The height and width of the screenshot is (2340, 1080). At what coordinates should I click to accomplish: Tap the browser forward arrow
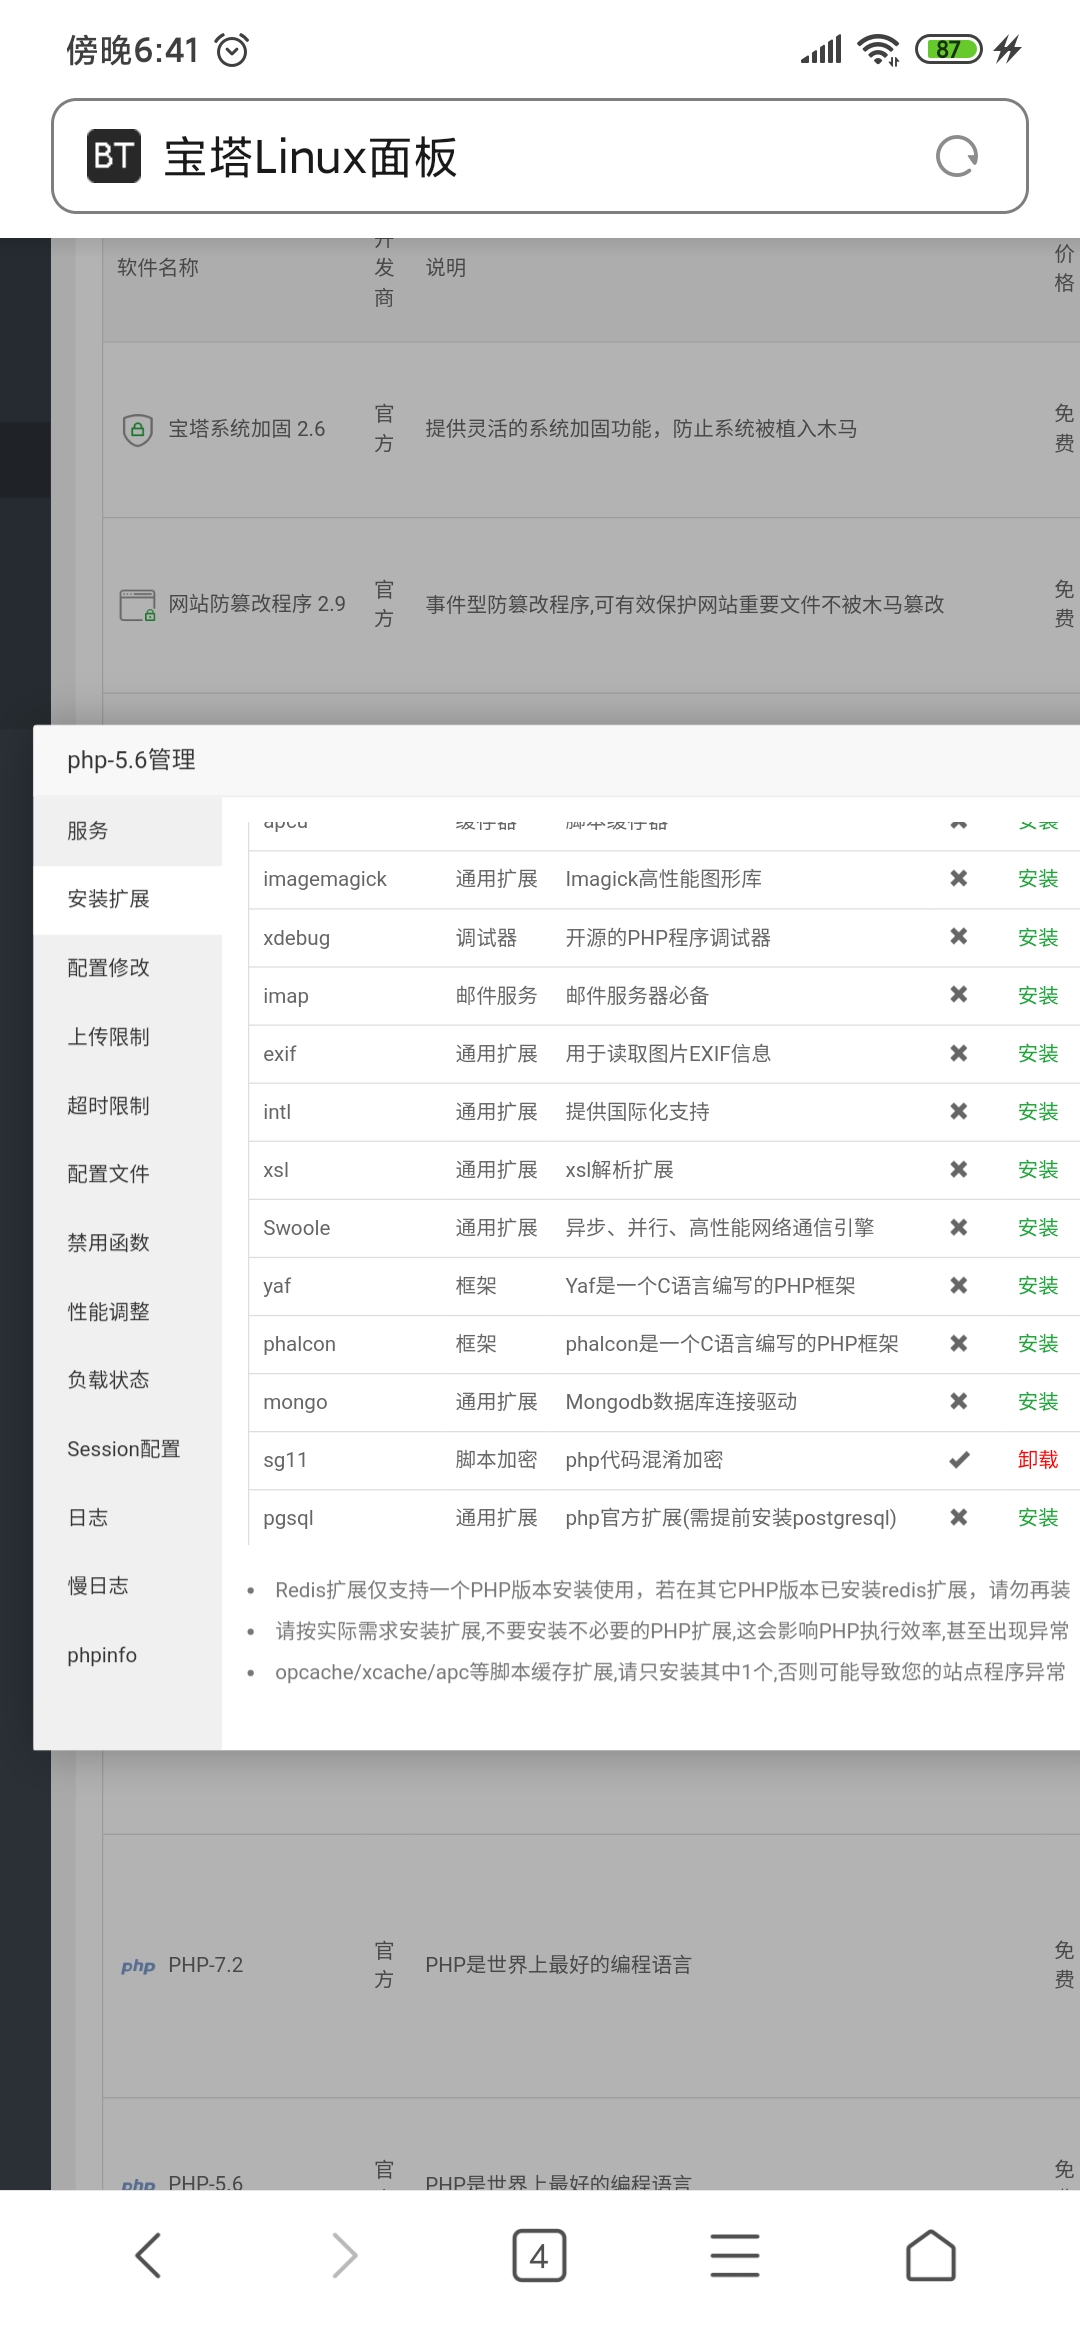pyautogui.click(x=344, y=2255)
